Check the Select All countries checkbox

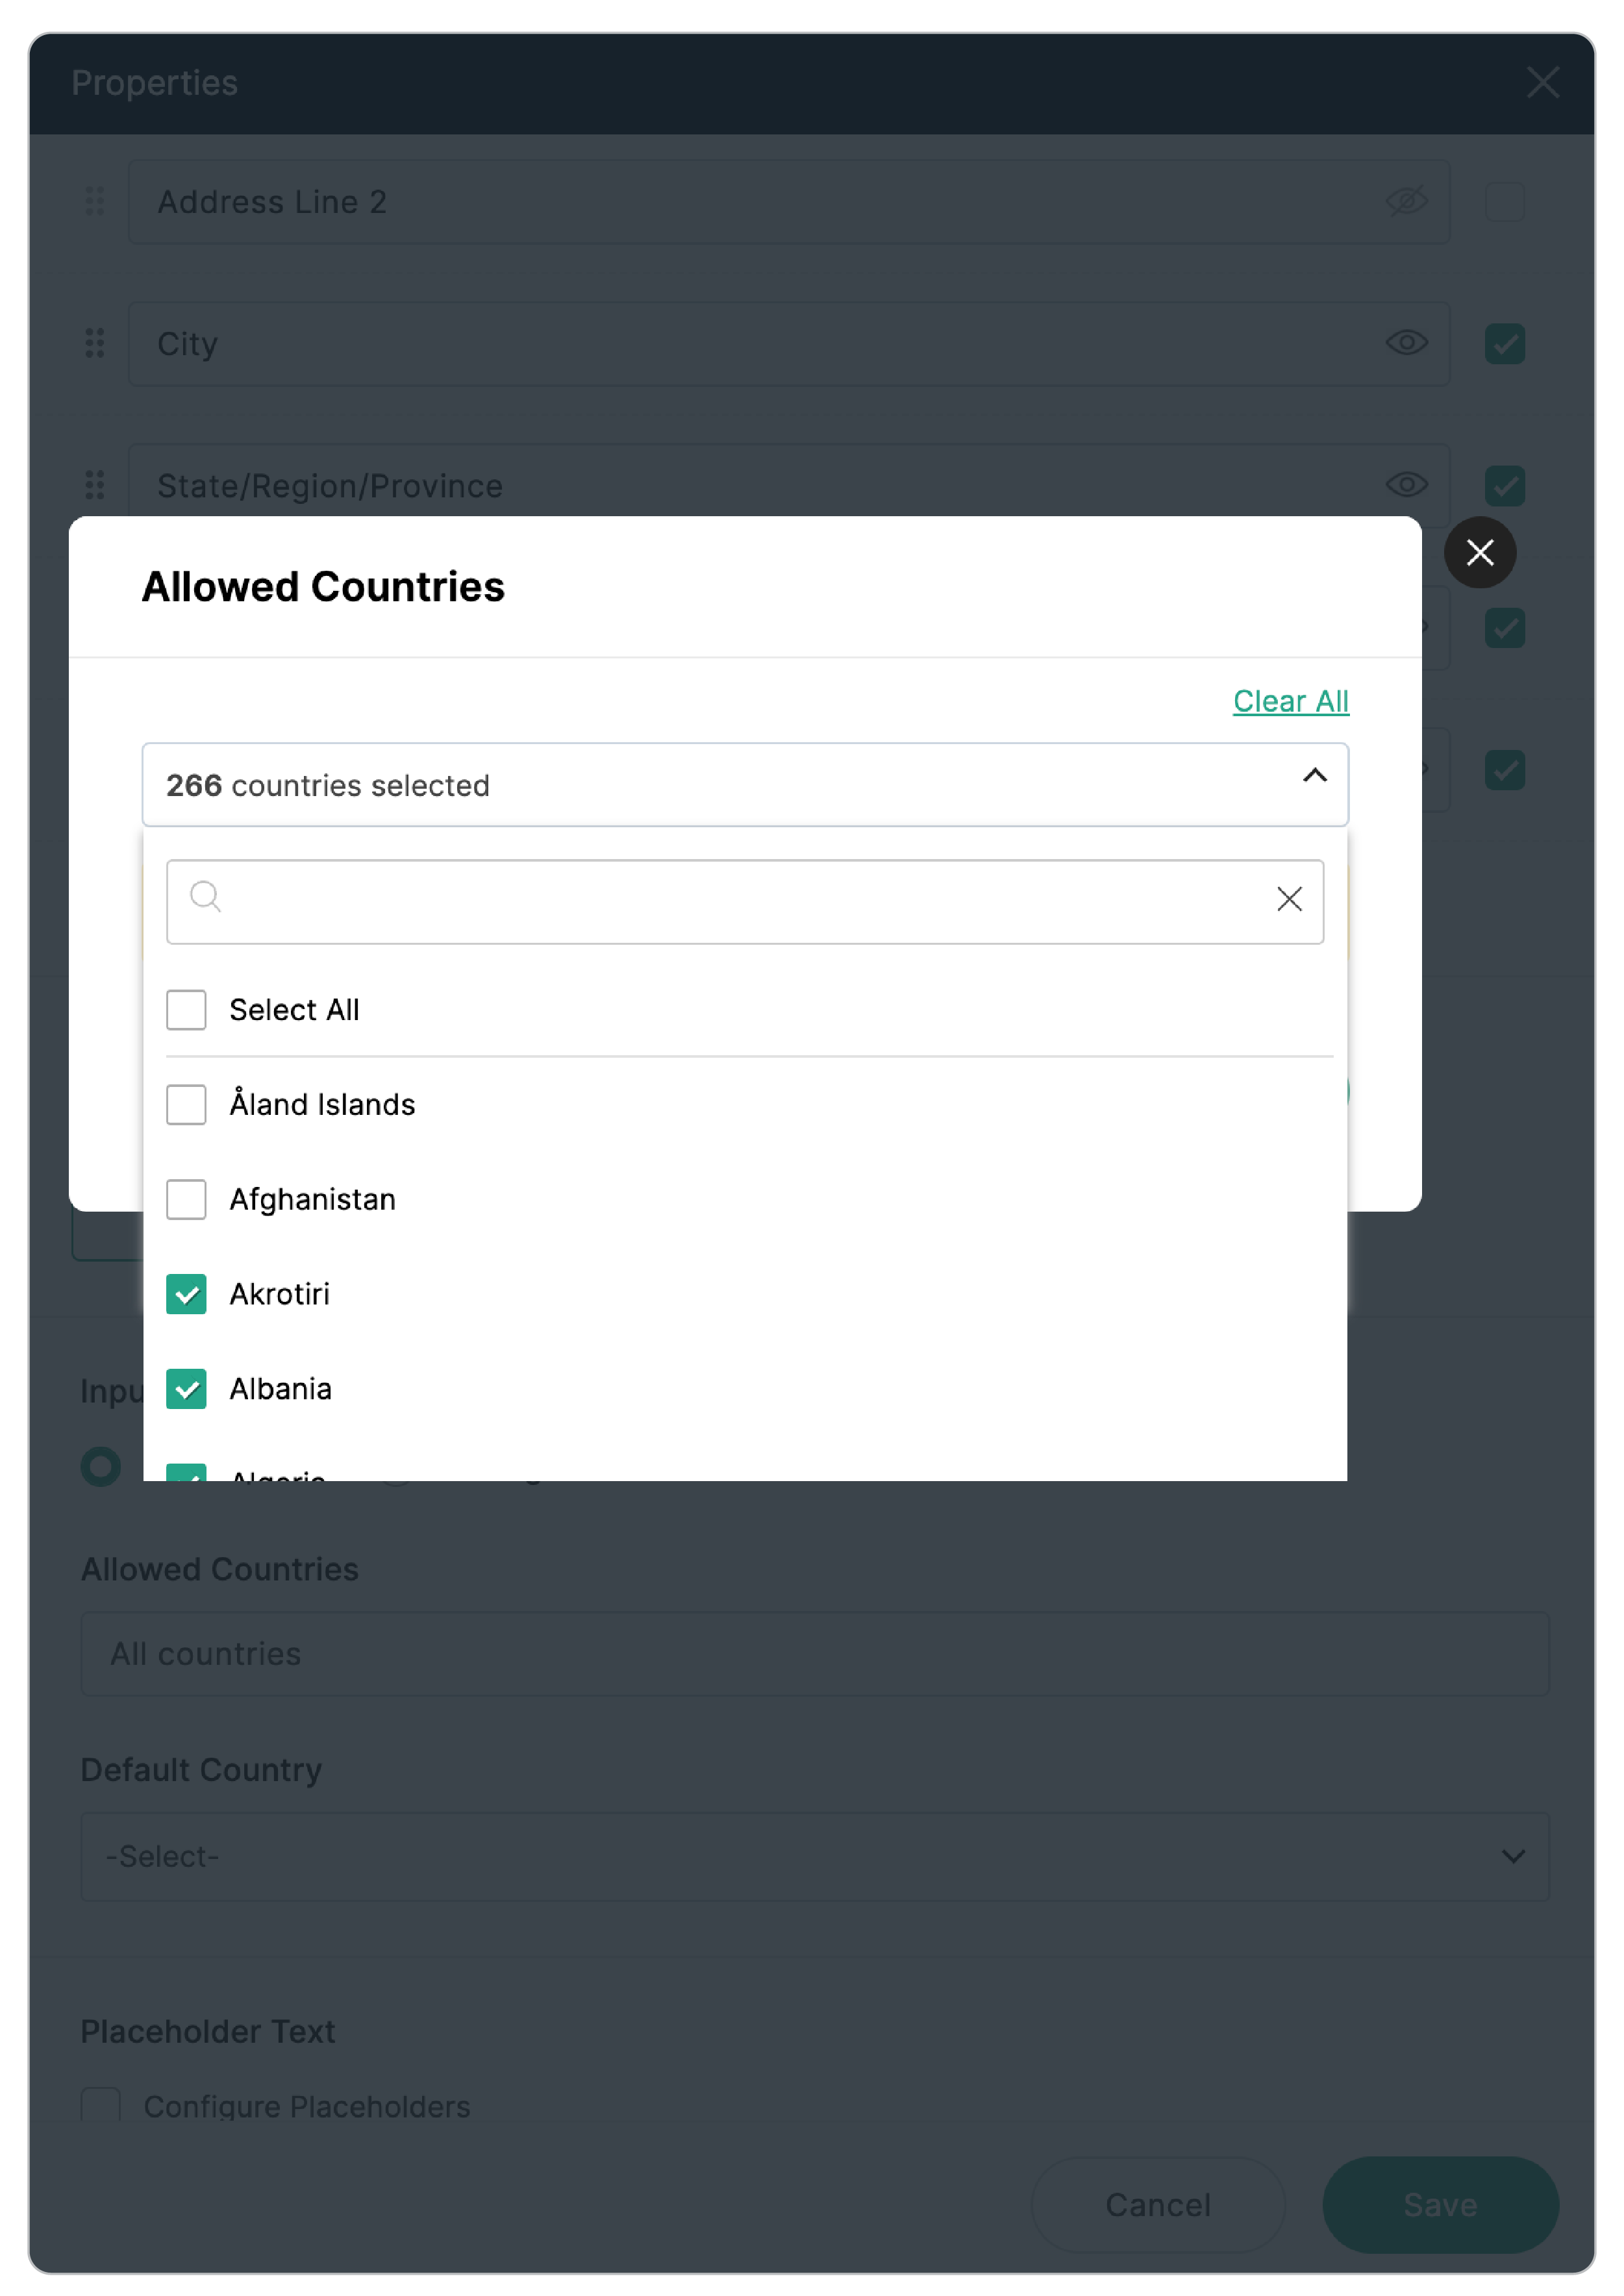186,1010
